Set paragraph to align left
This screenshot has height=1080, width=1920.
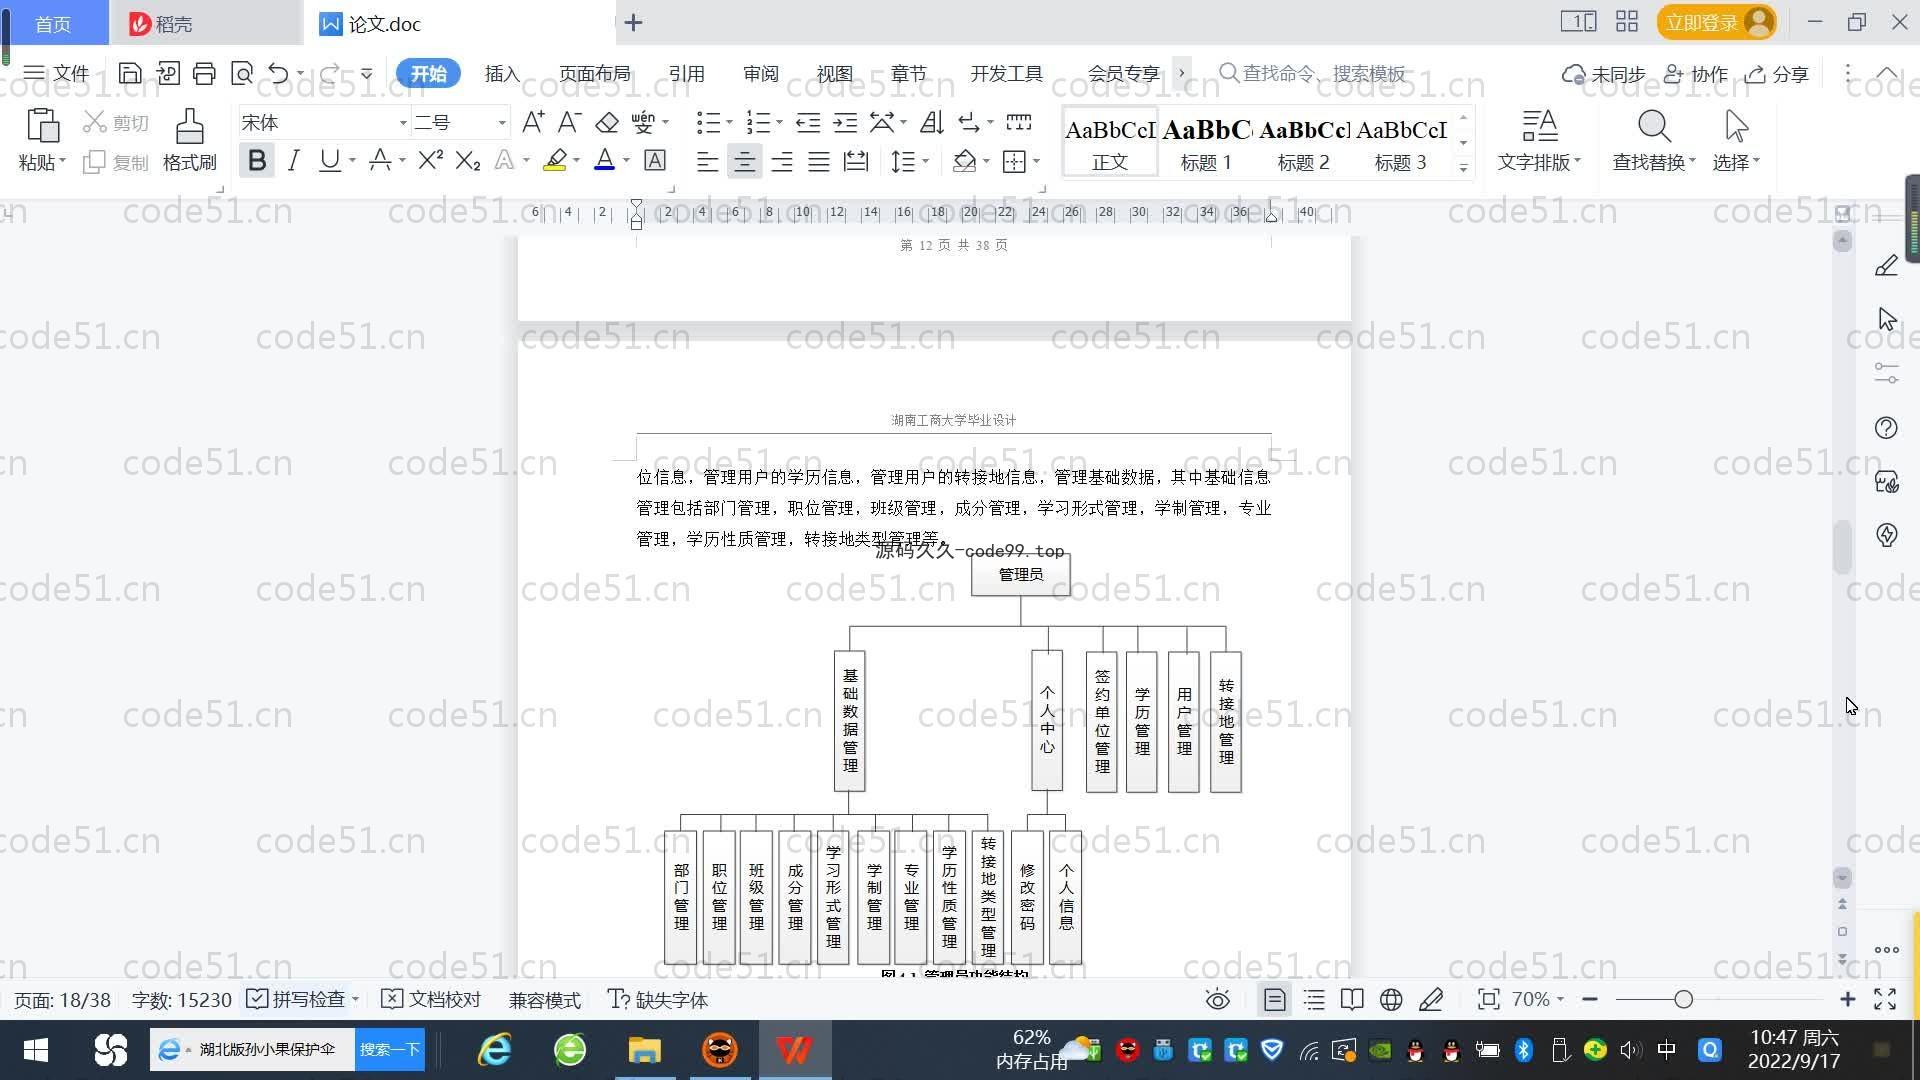coord(707,161)
